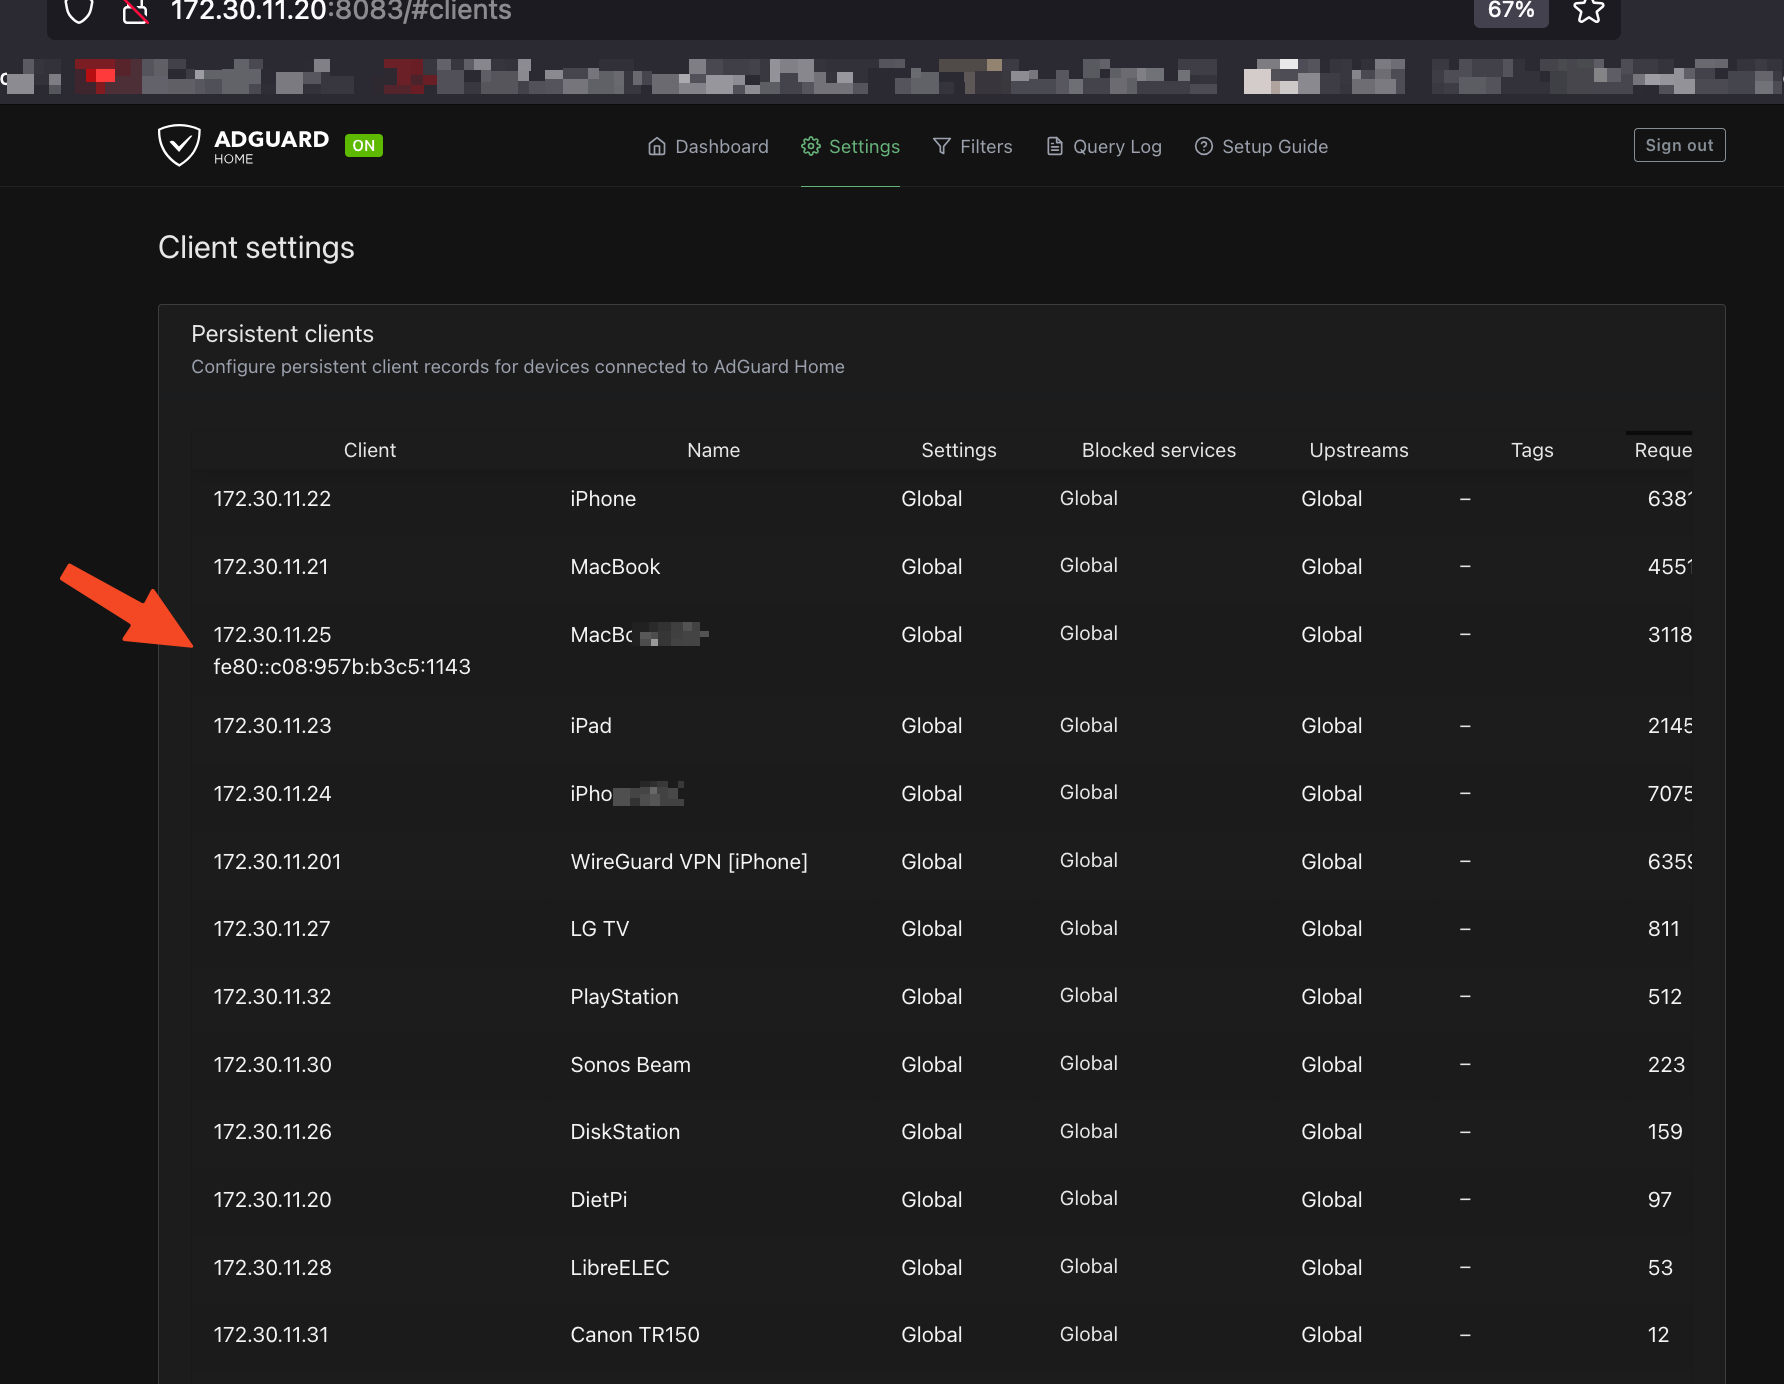Click PlayStation's request count 512
This screenshot has width=1784, height=1384.
point(1665,997)
